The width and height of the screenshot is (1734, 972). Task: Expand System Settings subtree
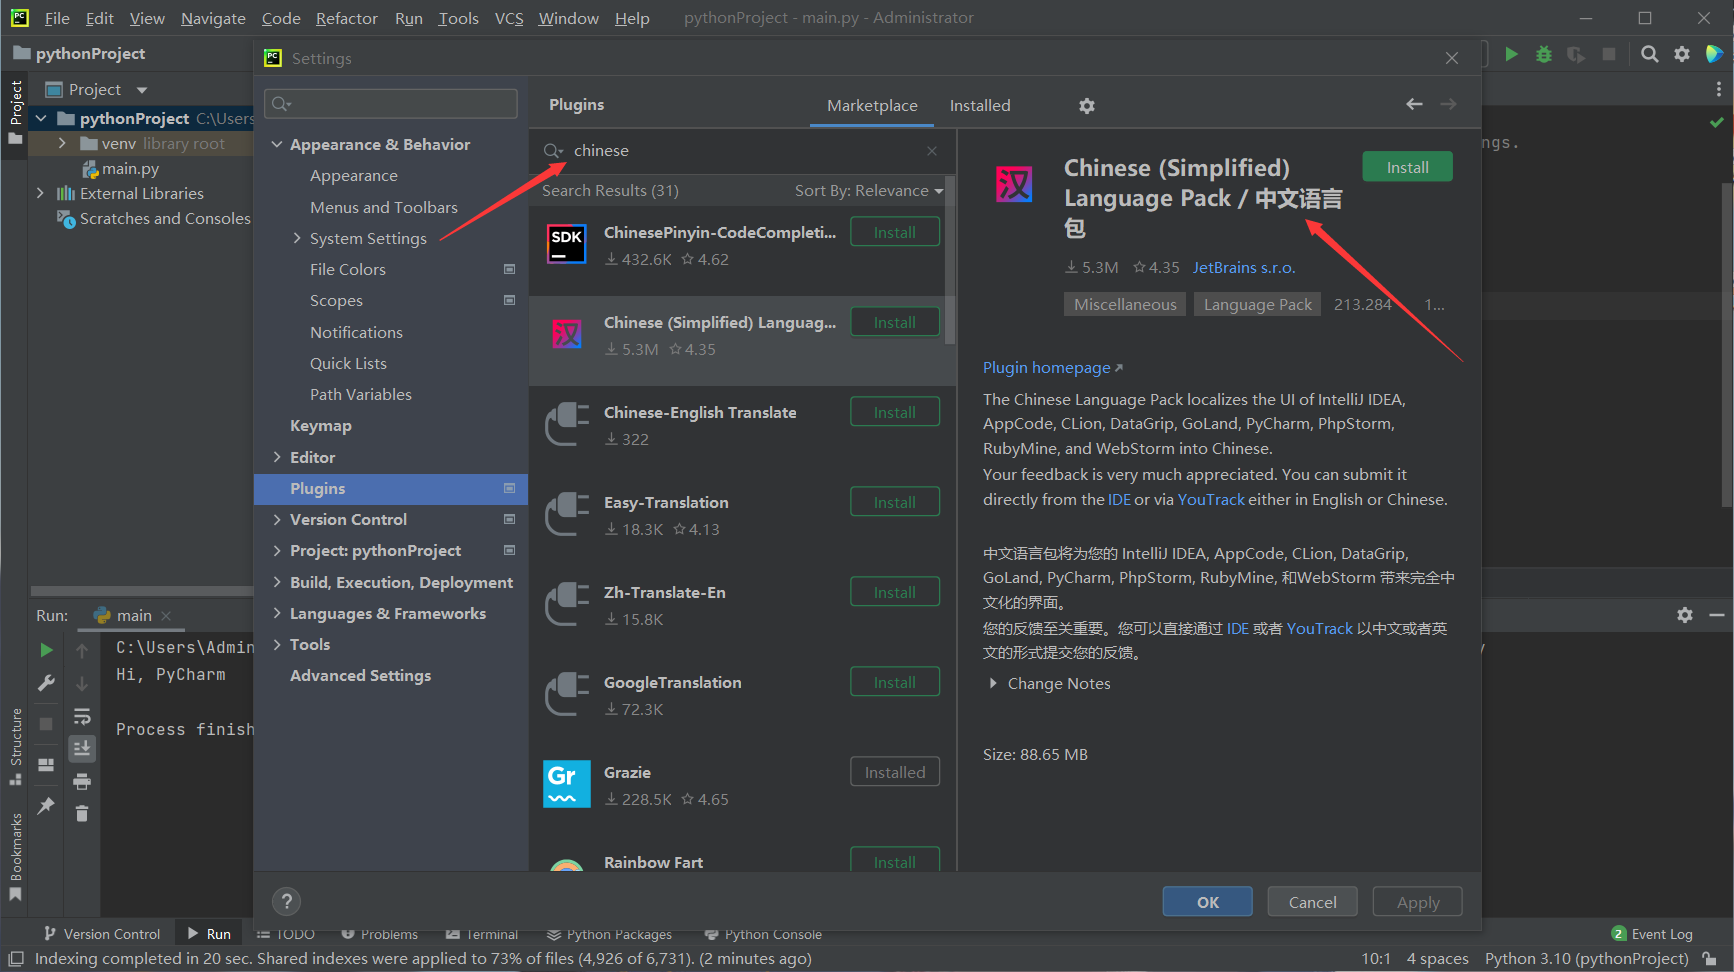click(297, 238)
